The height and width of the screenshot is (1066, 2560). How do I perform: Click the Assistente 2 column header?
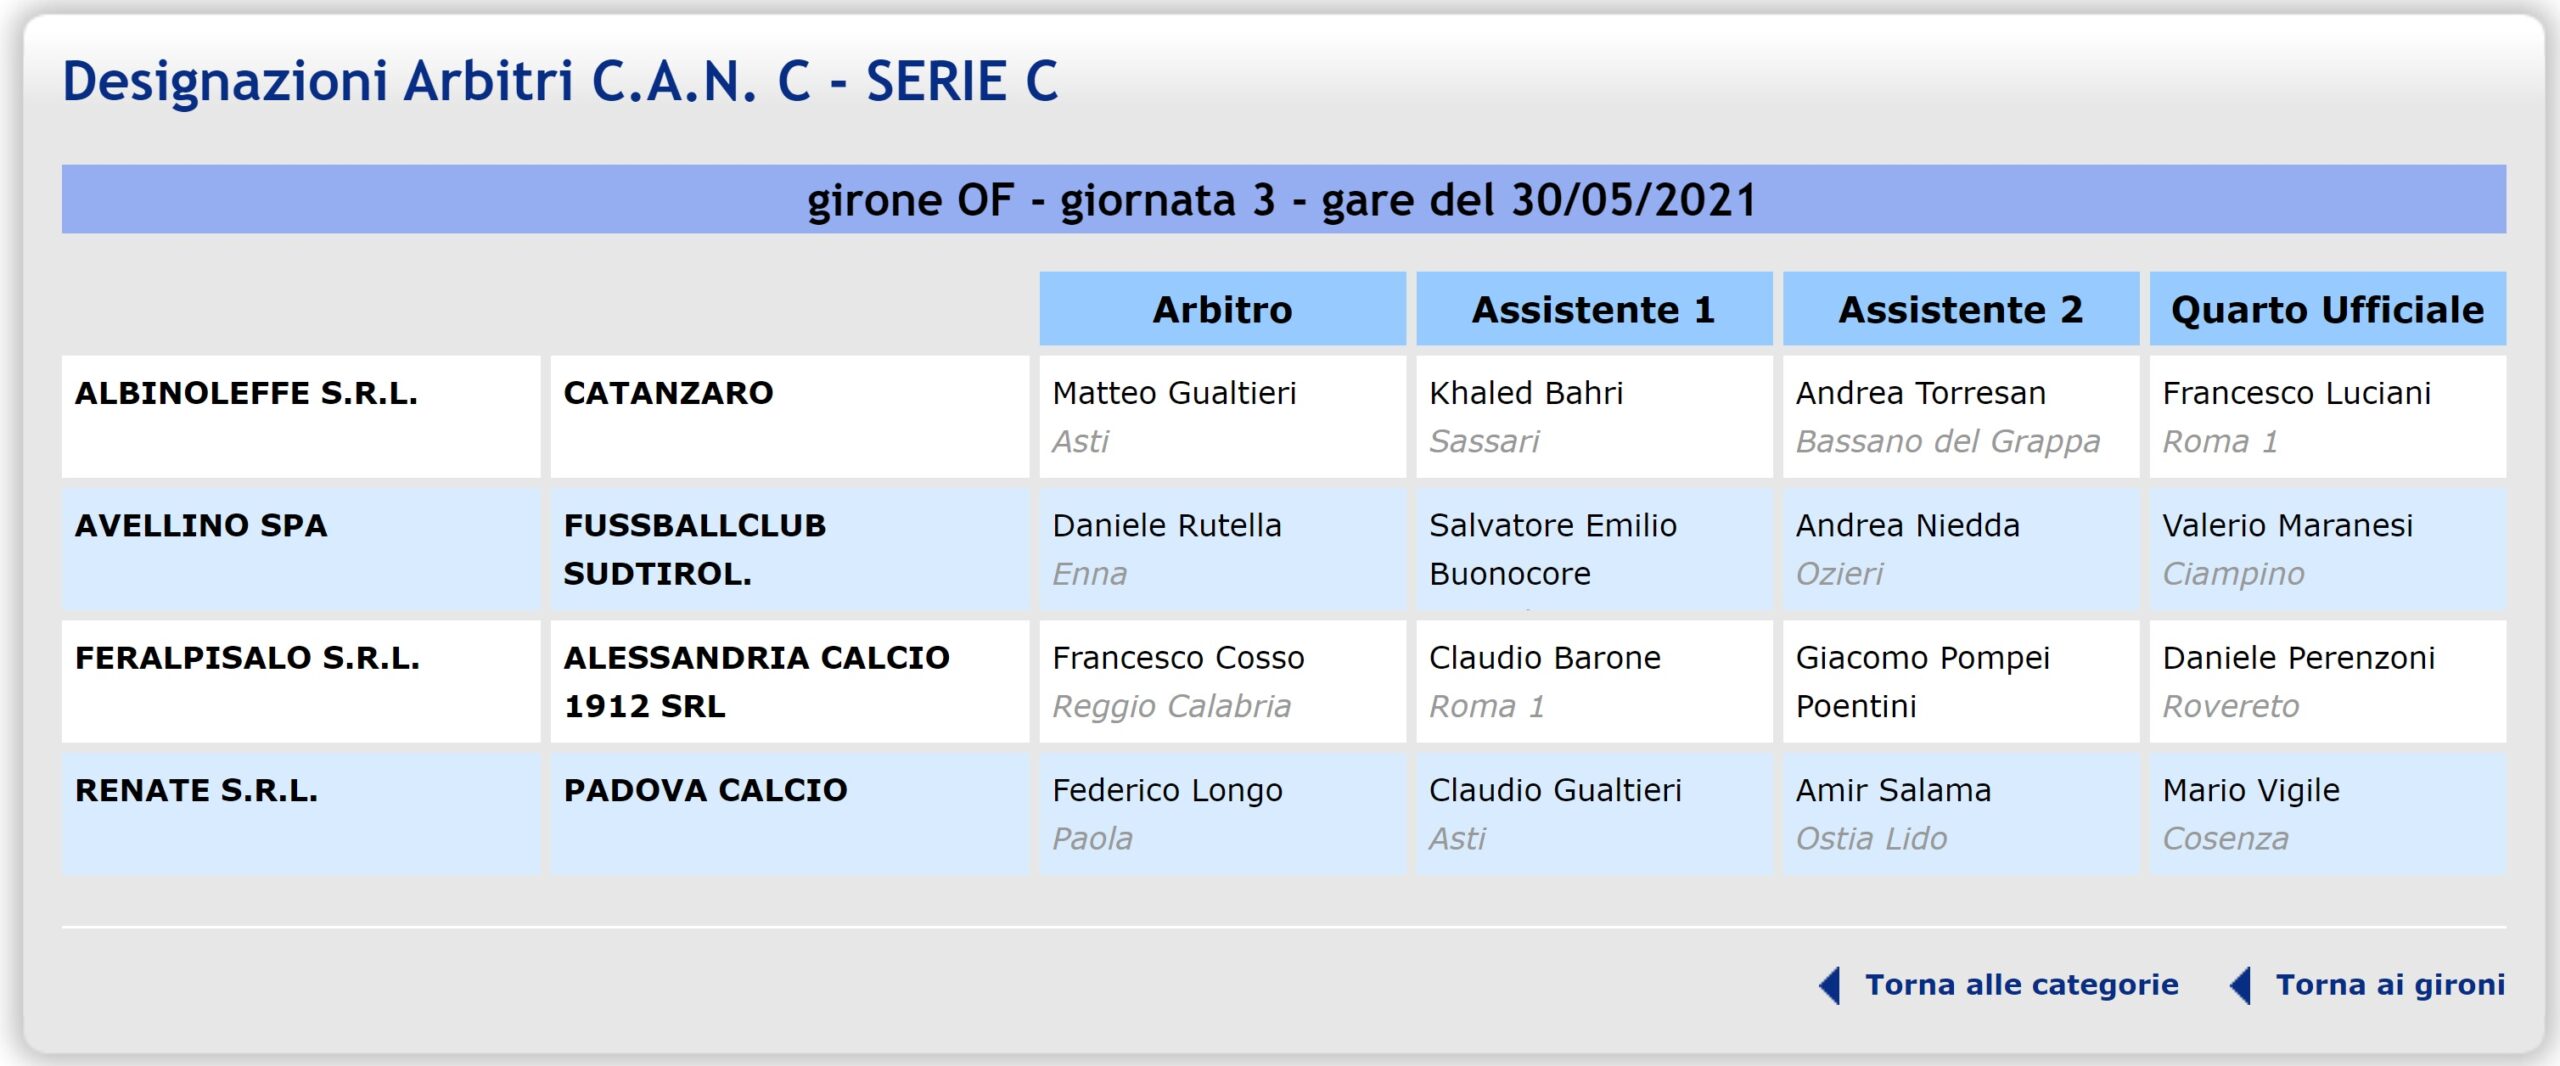(x=1960, y=310)
